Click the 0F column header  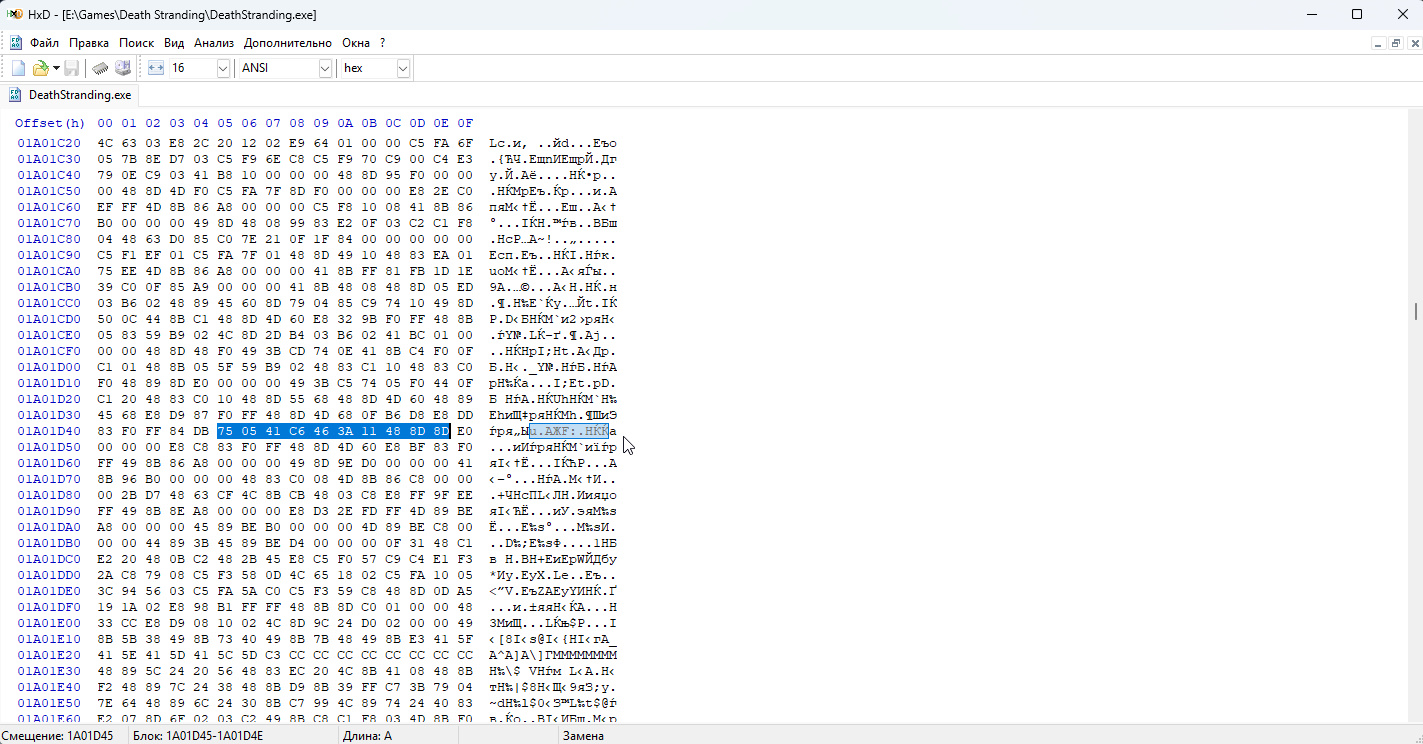[x=465, y=123]
